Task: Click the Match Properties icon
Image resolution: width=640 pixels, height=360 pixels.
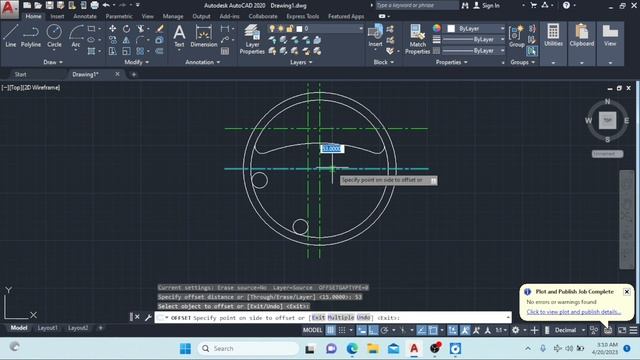Action: click(x=417, y=39)
